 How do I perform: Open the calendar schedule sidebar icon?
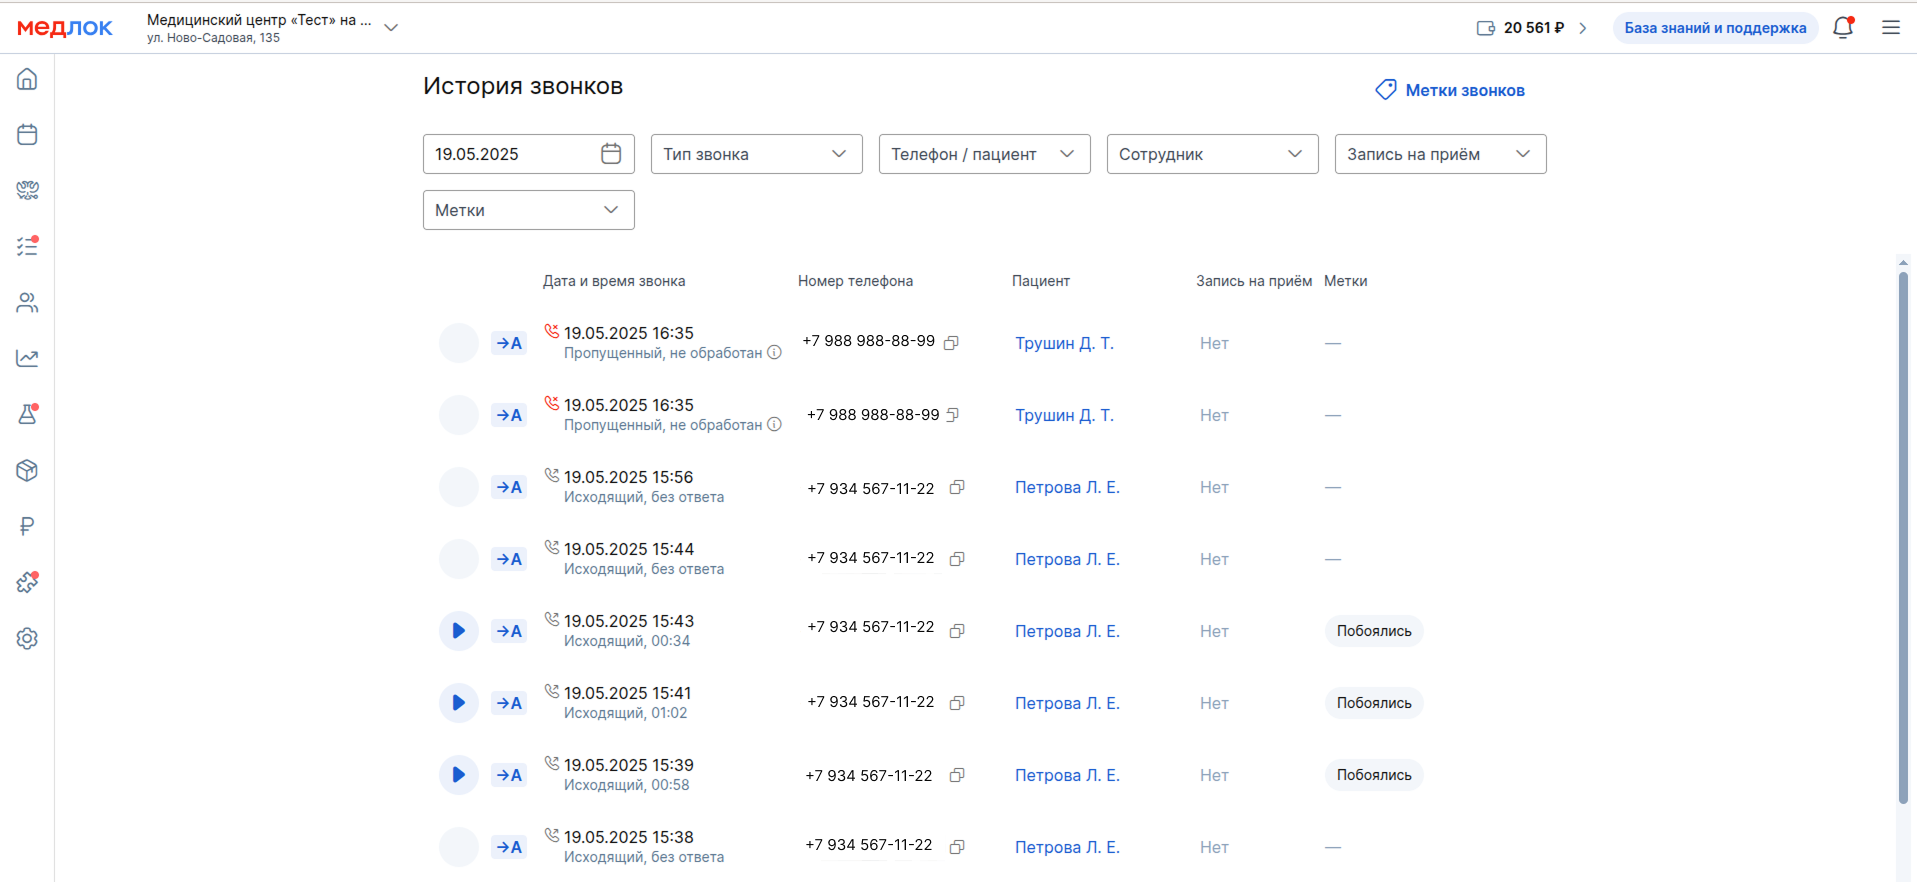[x=27, y=135]
